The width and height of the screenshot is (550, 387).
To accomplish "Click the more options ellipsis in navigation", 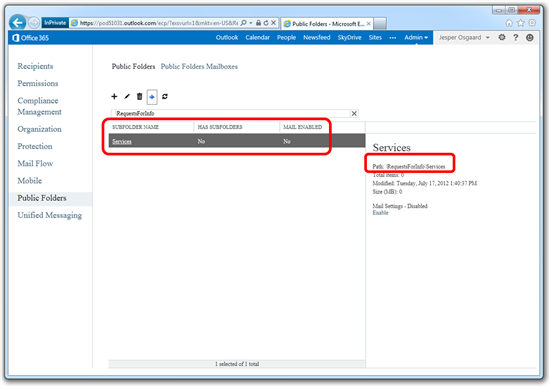I will (393, 38).
